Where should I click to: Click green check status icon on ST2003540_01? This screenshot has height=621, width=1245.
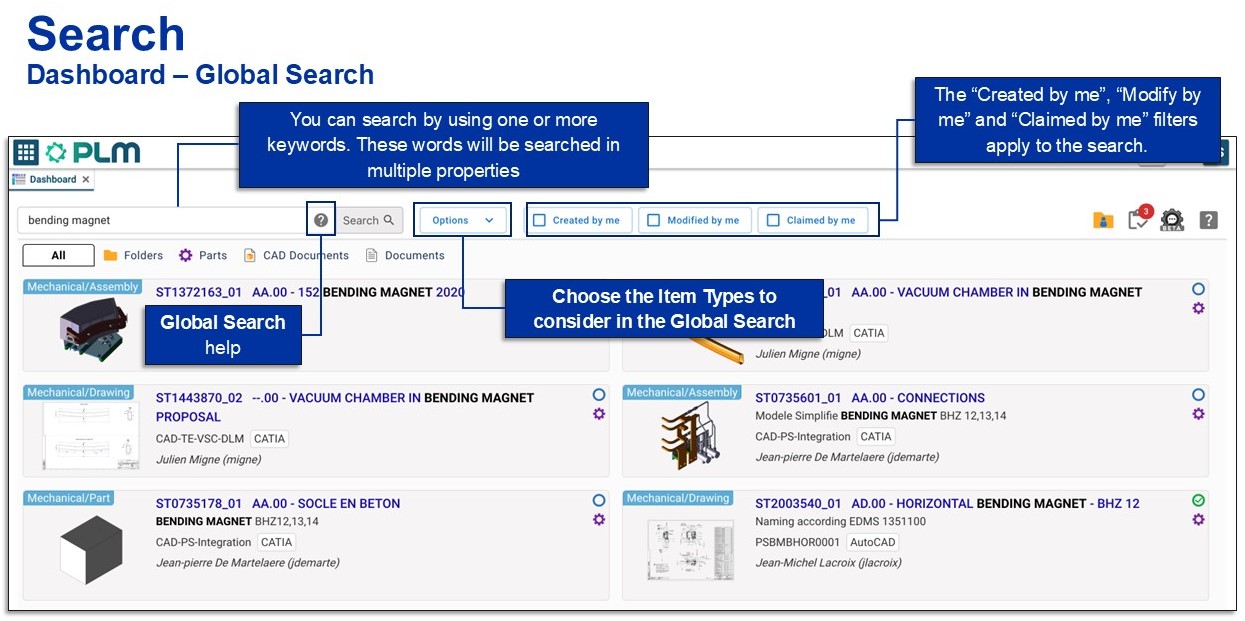pyautogui.click(x=1198, y=500)
